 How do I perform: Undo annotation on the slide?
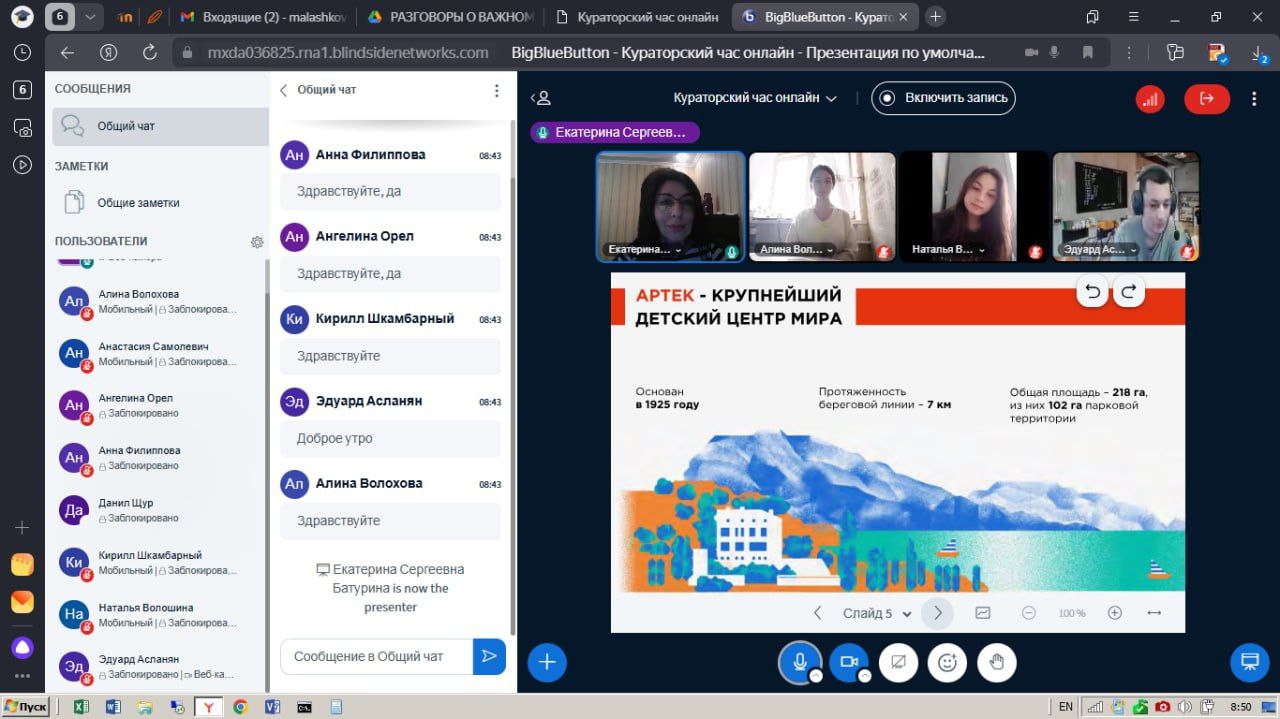pos(1093,292)
